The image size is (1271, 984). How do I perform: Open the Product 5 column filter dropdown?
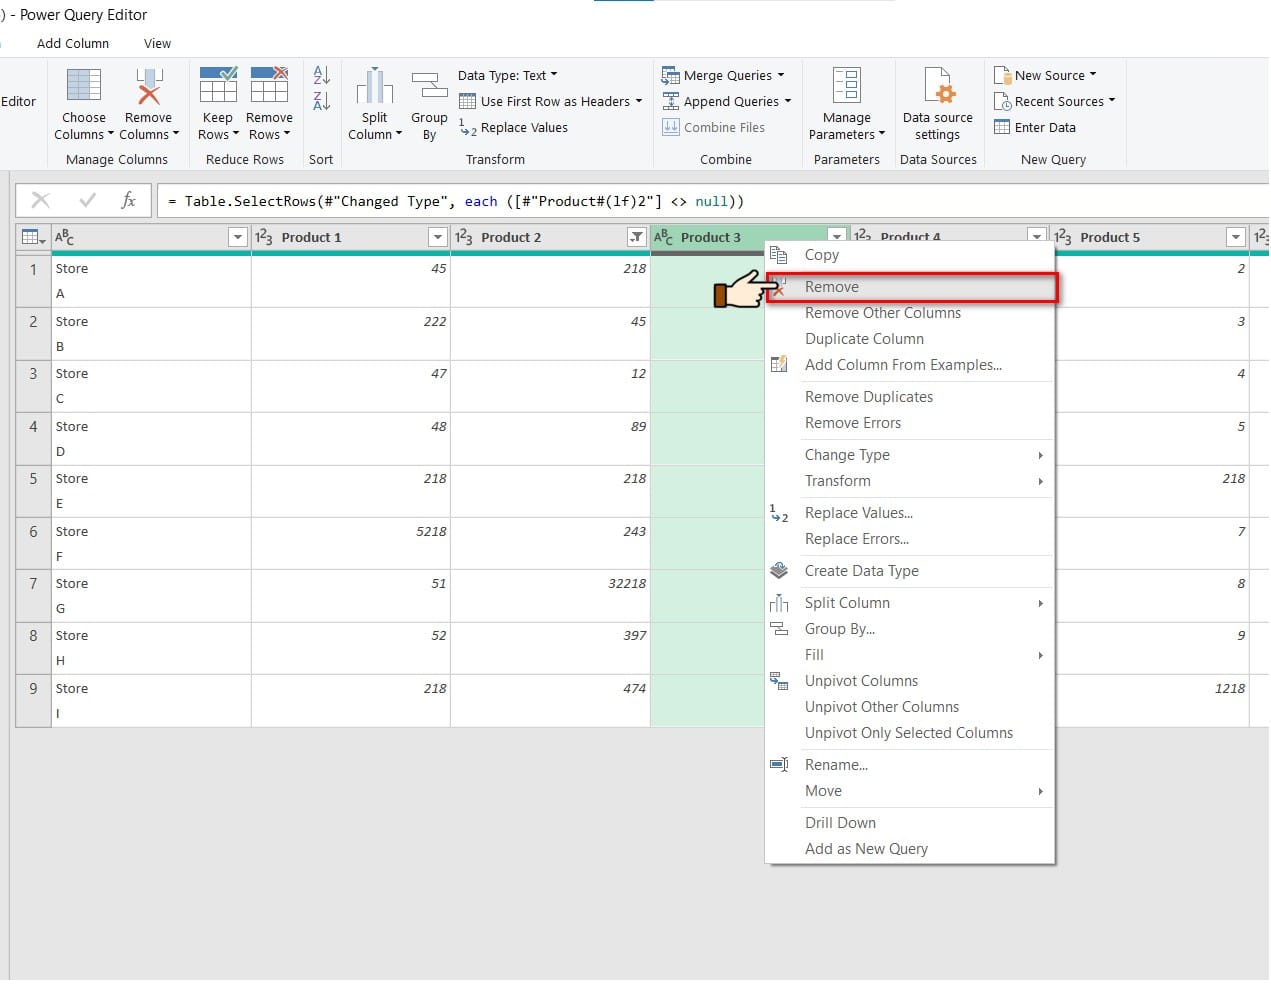click(x=1236, y=237)
